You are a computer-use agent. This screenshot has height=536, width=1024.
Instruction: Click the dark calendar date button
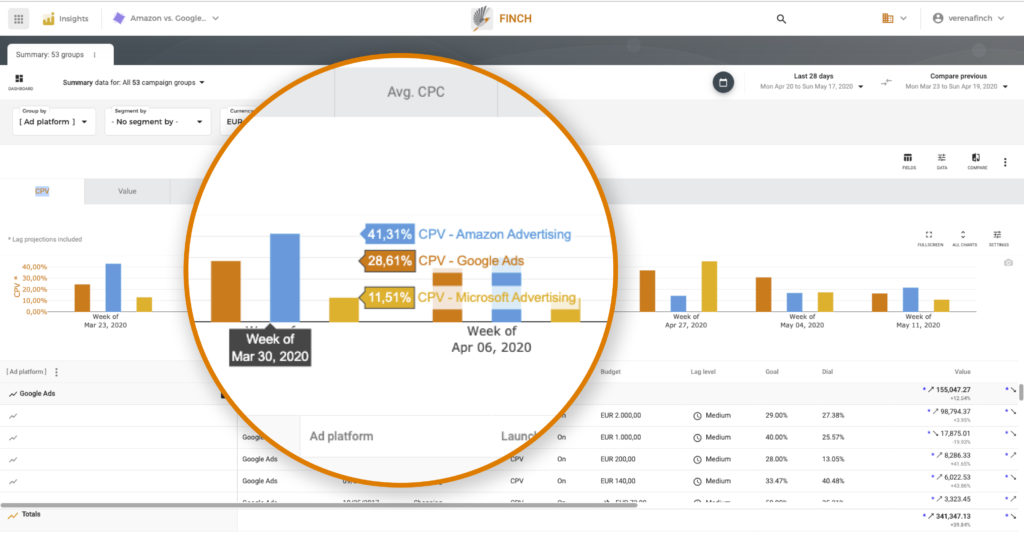(723, 82)
